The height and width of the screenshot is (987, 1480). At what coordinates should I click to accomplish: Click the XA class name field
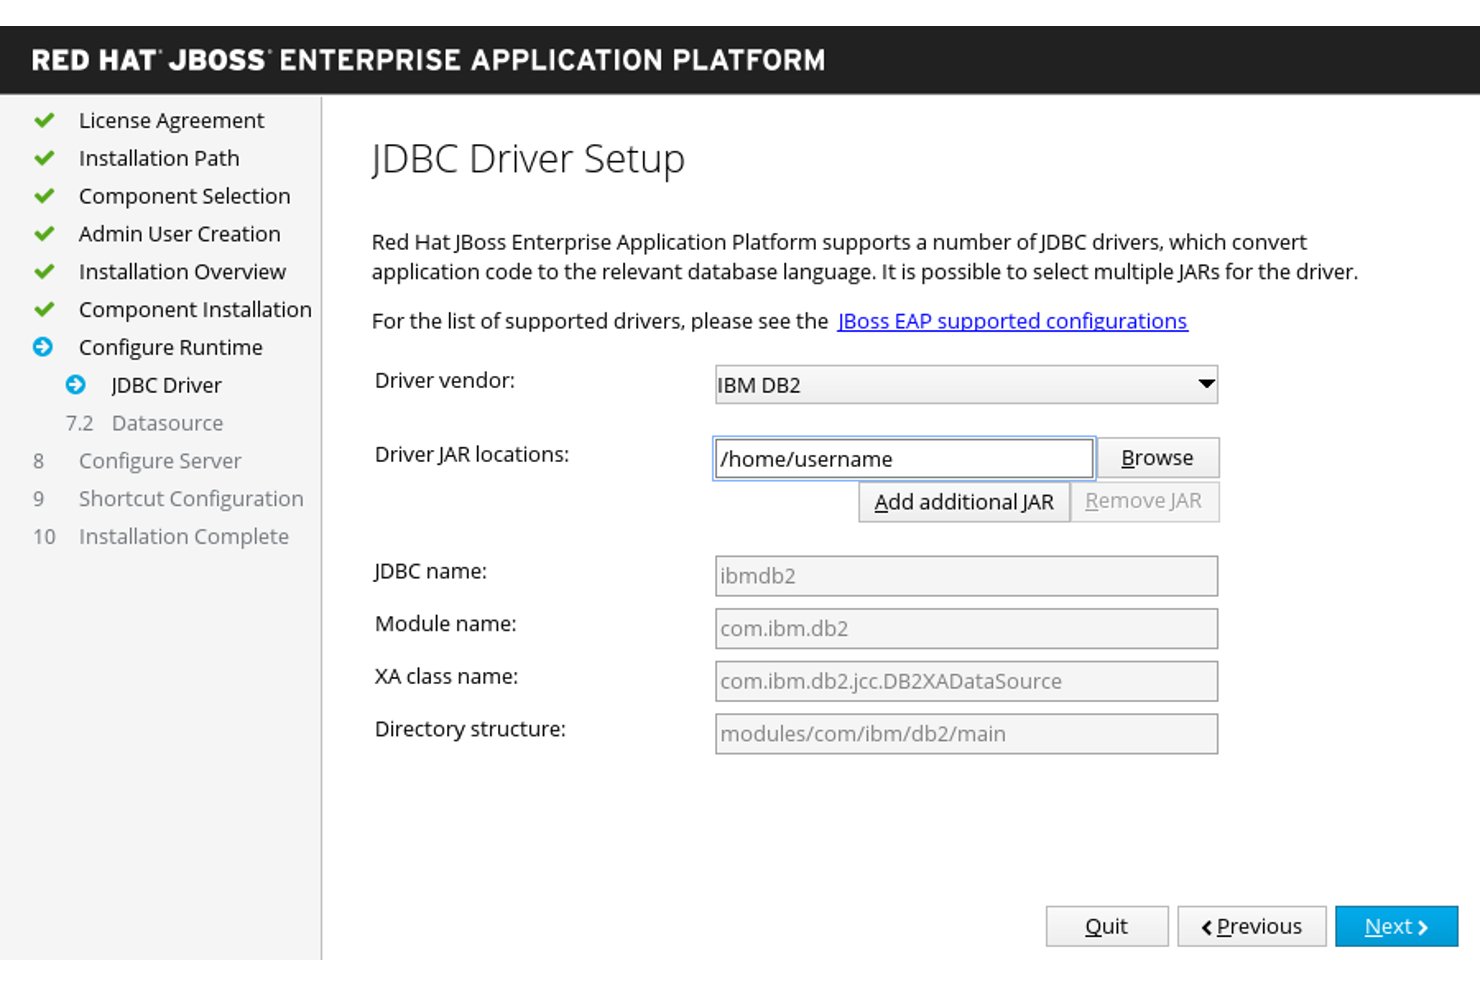(966, 681)
